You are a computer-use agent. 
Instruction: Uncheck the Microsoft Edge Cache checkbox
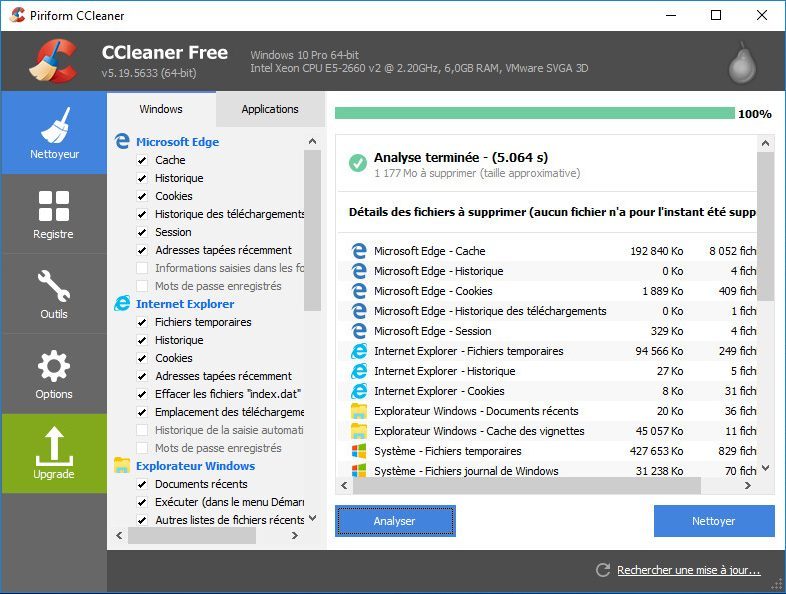coord(142,160)
